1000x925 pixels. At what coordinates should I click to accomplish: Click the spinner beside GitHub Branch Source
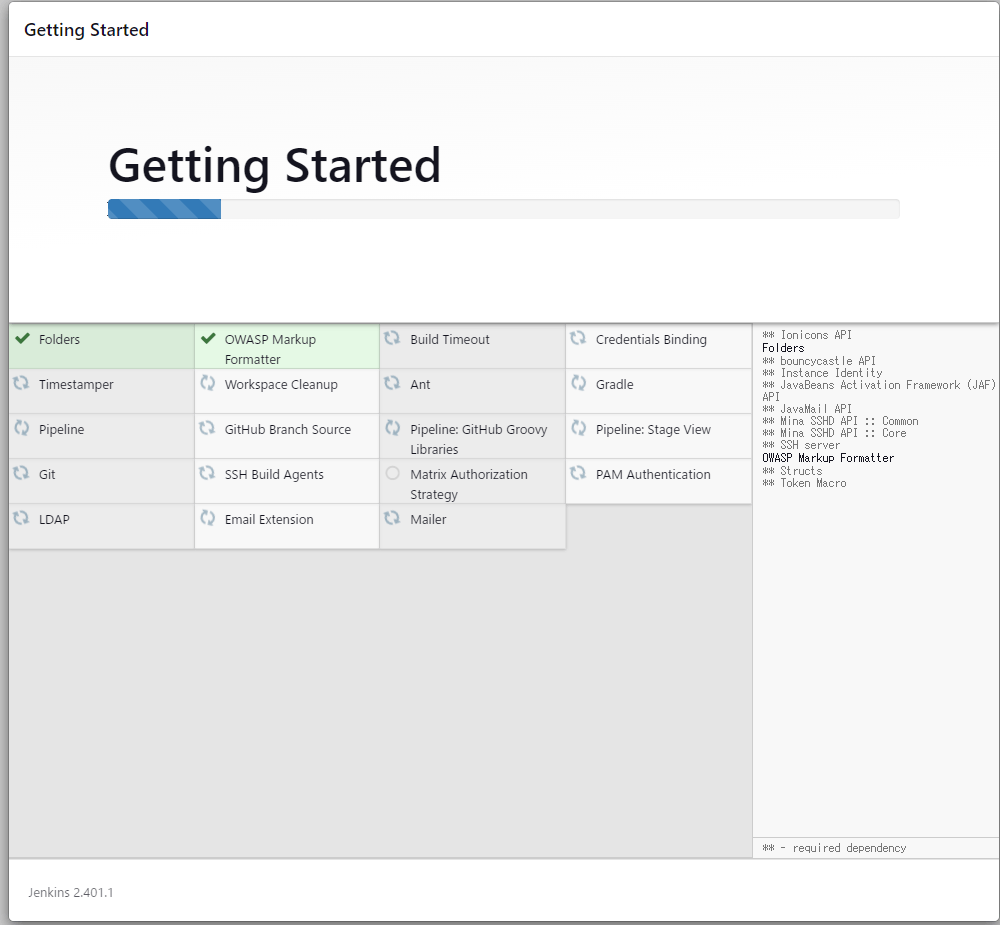[x=207, y=428]
